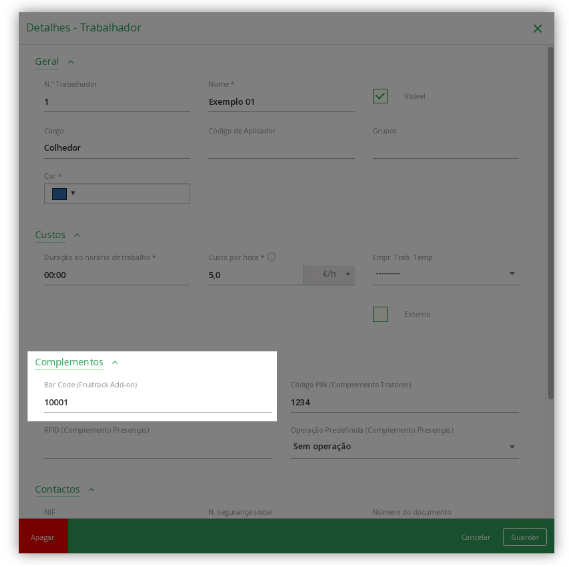Click the Código de Aplicador field

coord(281,149)
